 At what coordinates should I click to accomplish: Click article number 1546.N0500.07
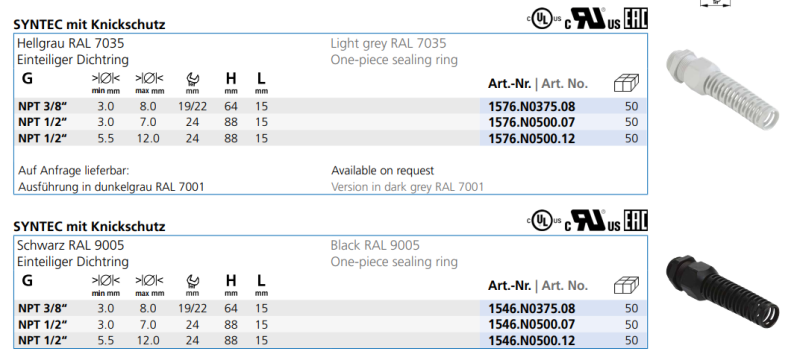click(x=532, y=324)
